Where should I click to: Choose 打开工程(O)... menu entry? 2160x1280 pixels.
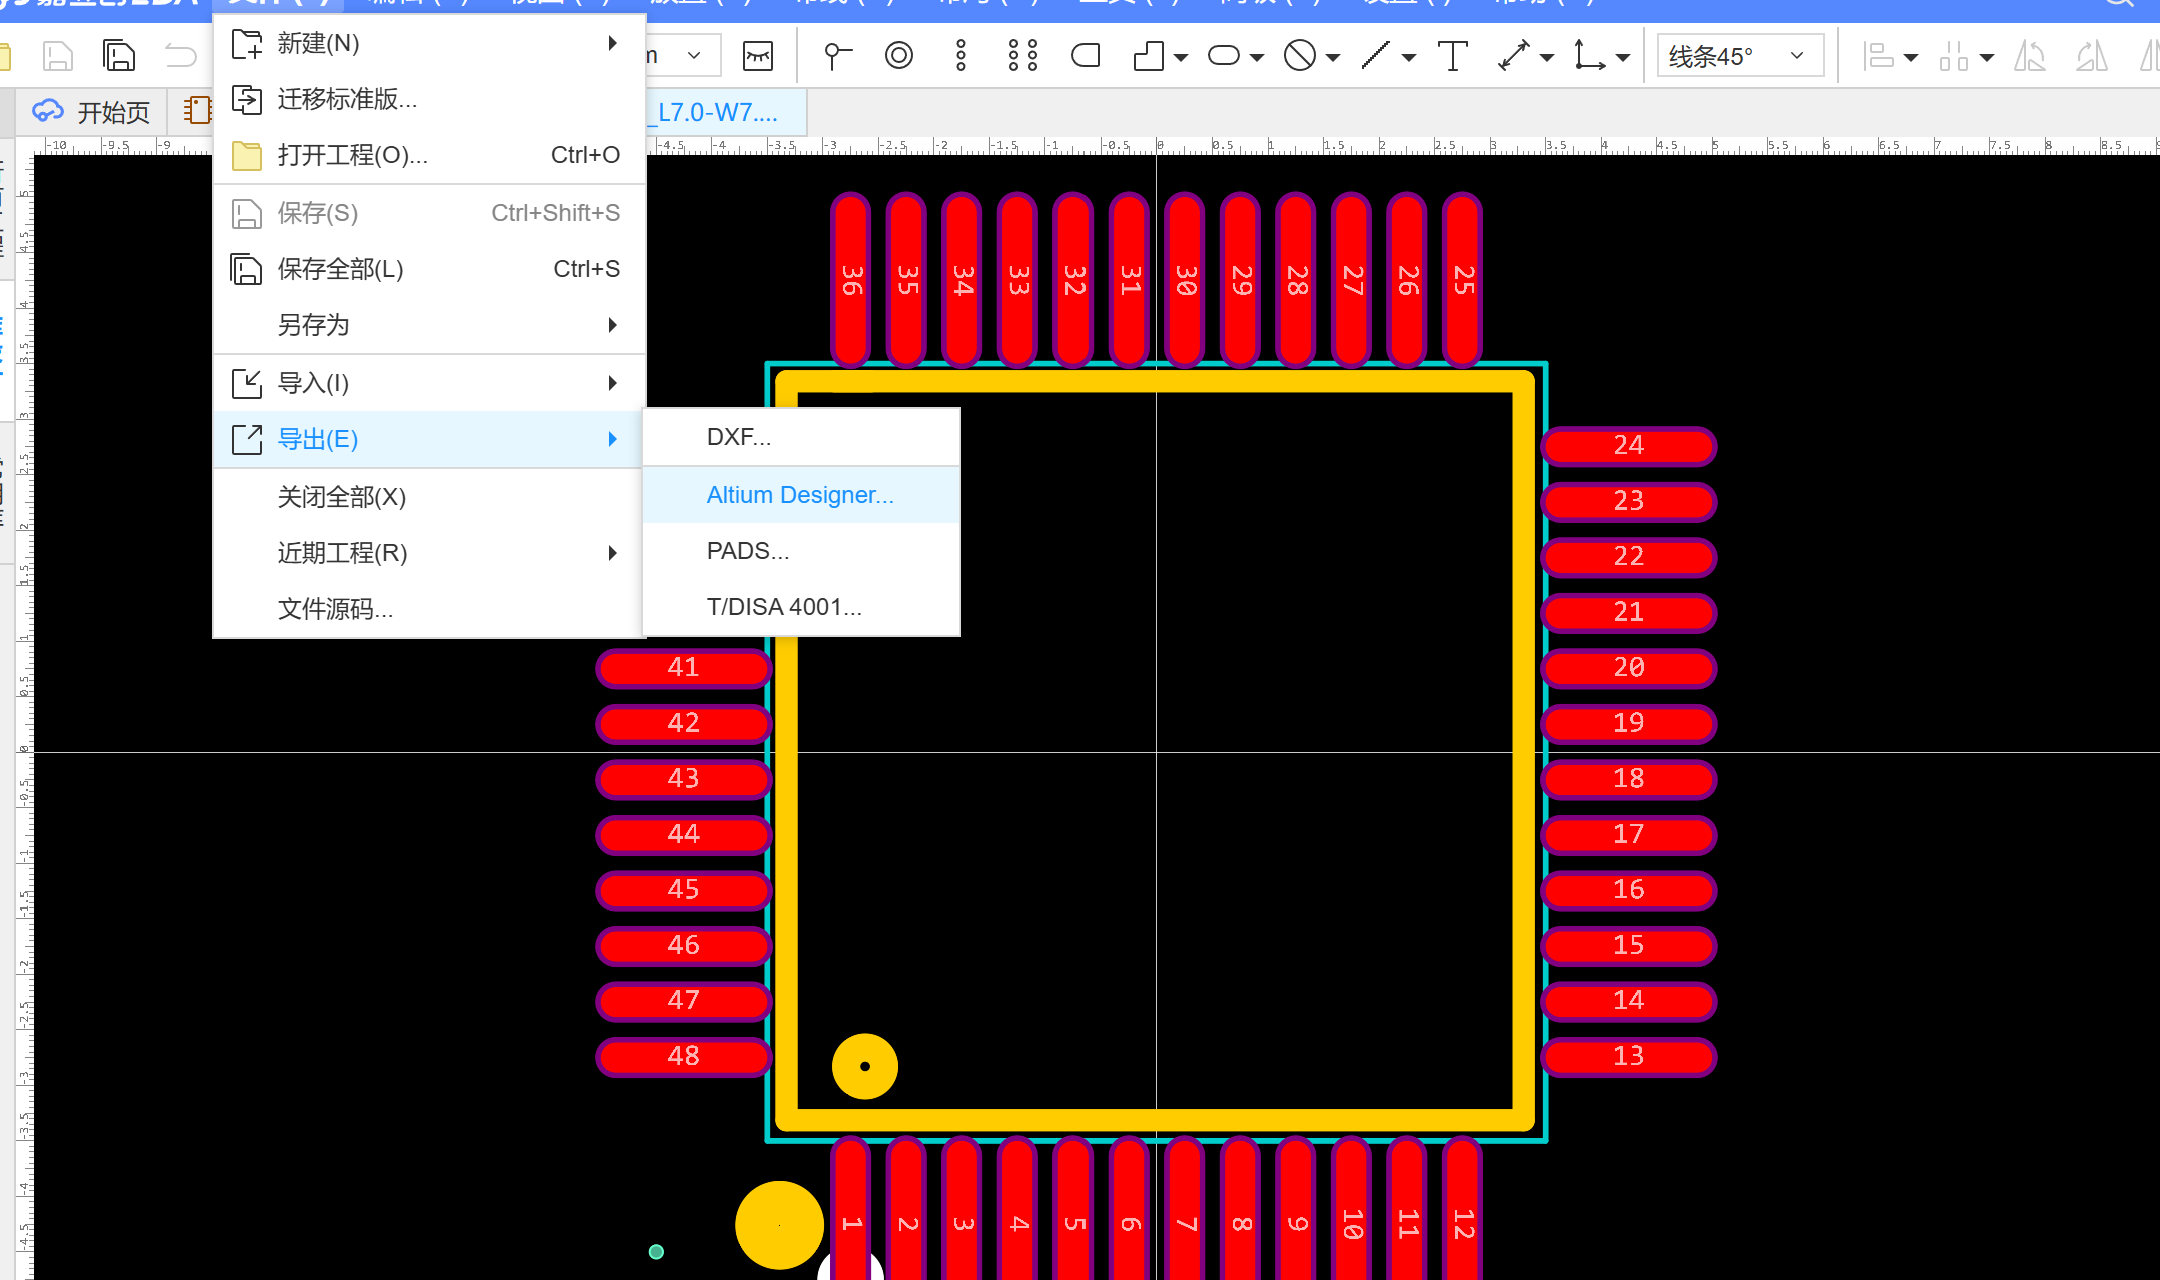[x=430, y=155]
